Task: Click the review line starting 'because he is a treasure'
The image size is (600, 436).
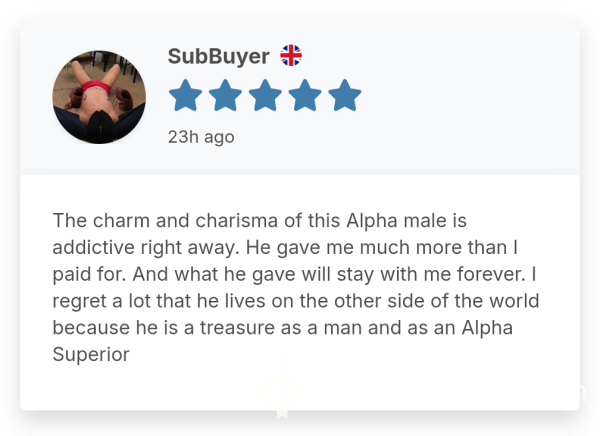Action: [x=282, y=328]
